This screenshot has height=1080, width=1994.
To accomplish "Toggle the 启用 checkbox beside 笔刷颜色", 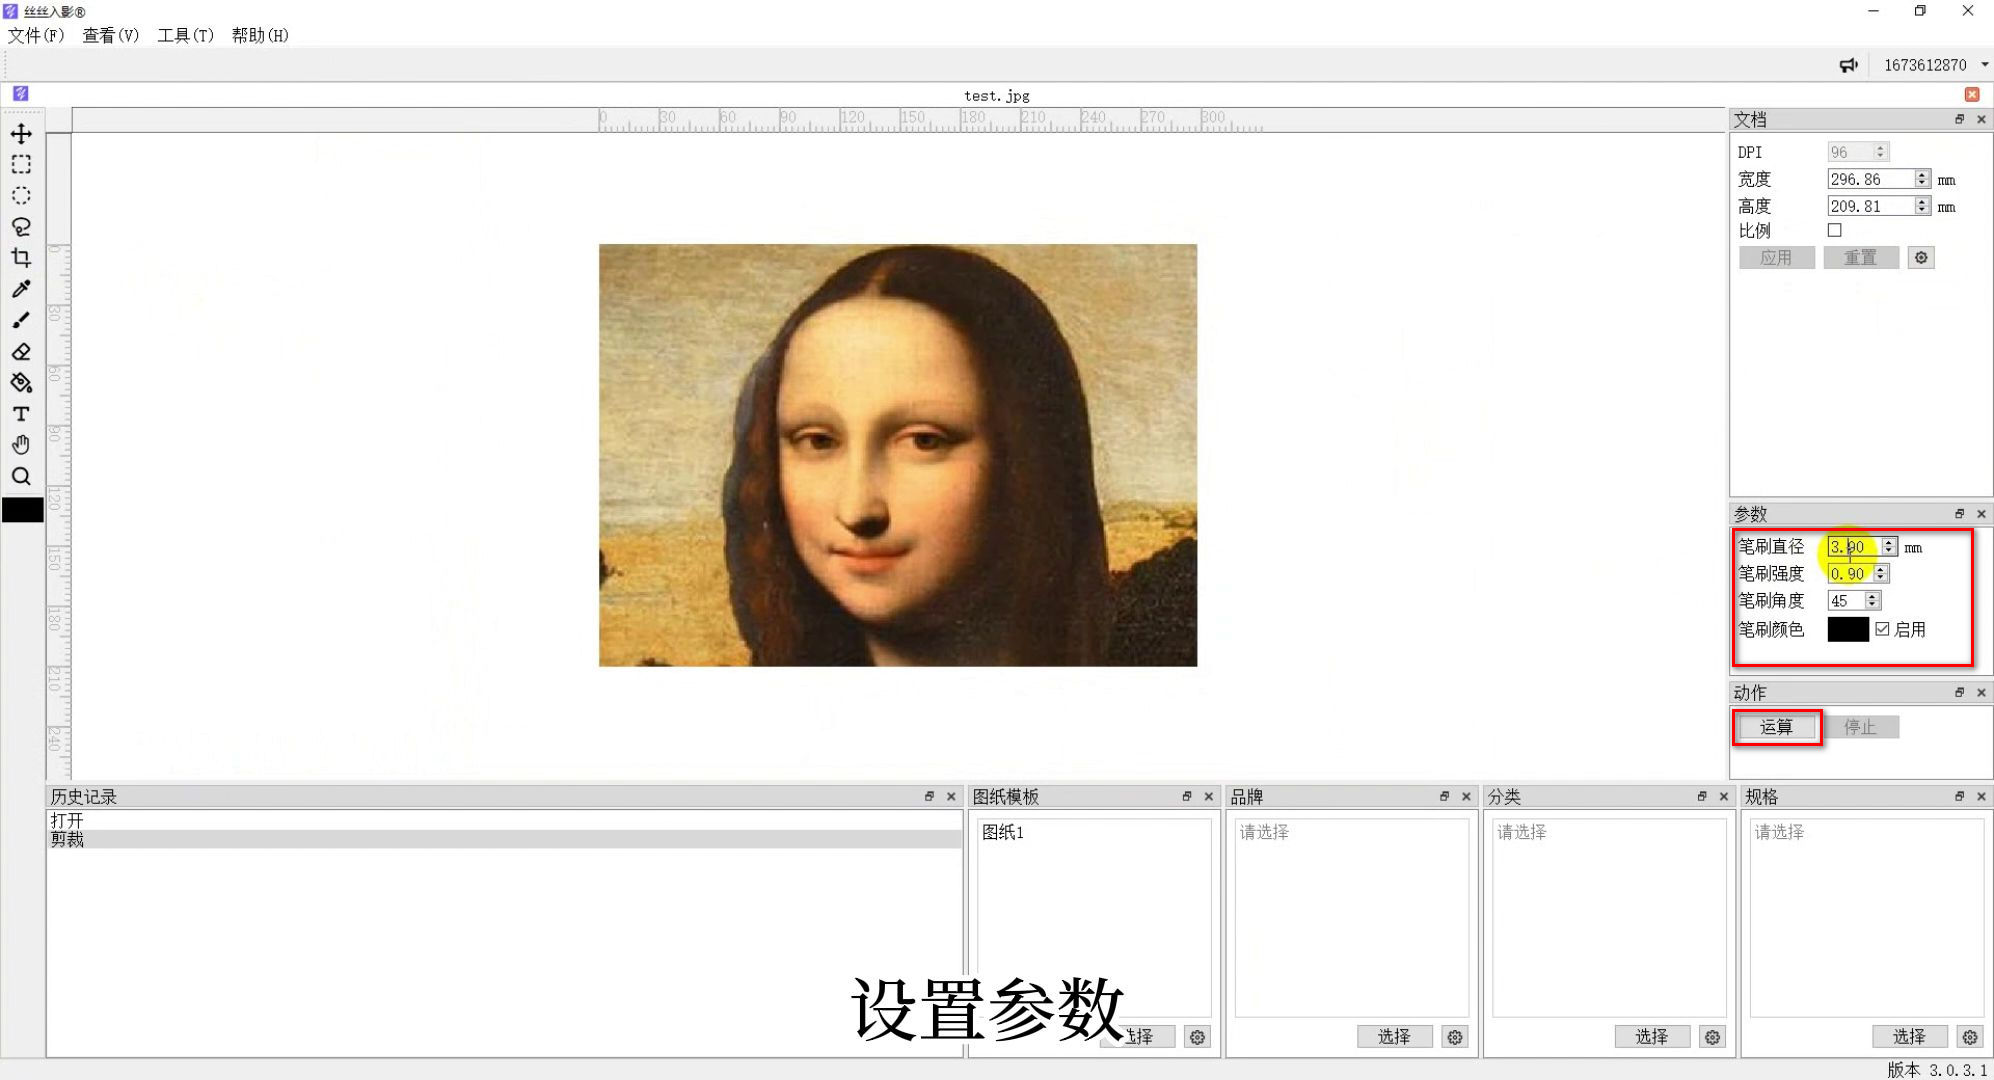I will pos(1883,629).
